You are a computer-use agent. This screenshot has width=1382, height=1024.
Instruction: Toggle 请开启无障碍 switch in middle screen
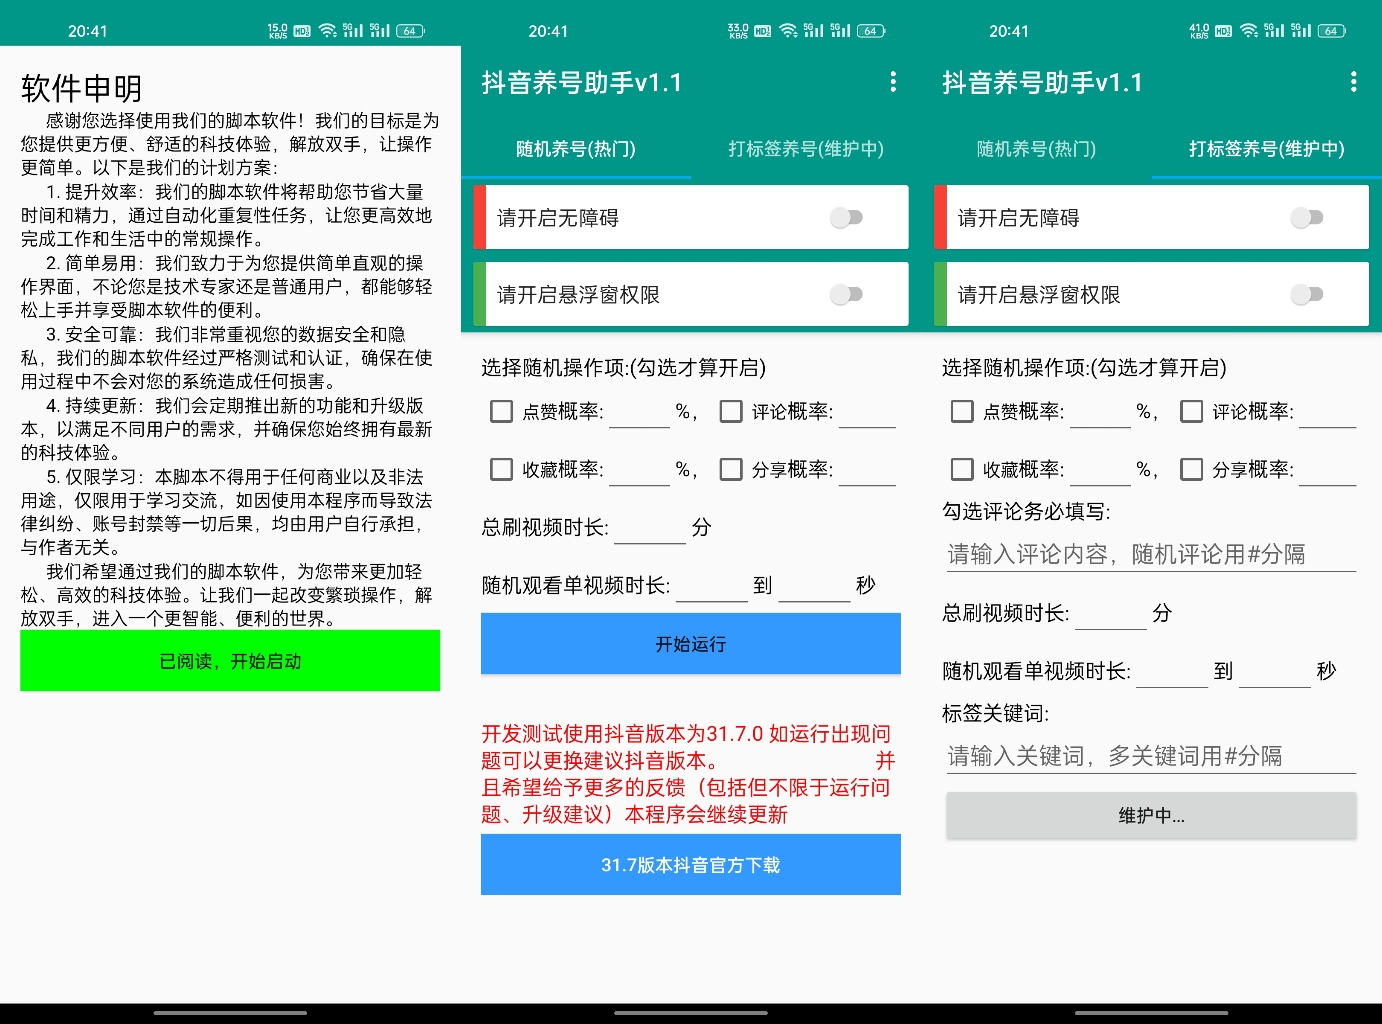click(x=846, y=217)
